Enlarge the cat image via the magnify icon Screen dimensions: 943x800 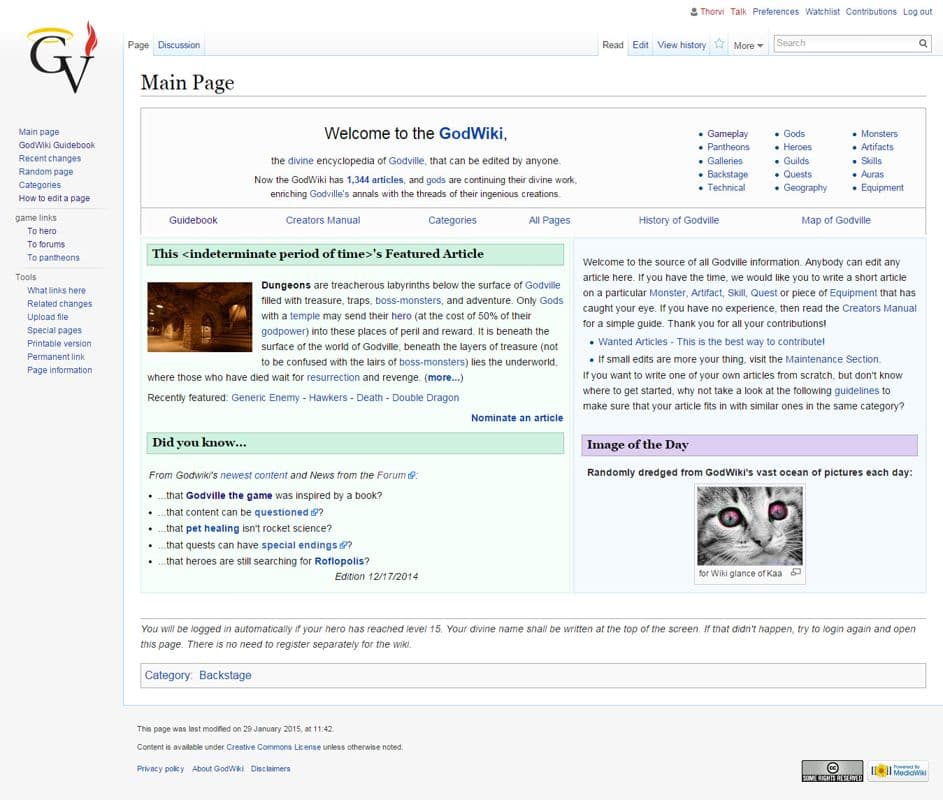796,572
